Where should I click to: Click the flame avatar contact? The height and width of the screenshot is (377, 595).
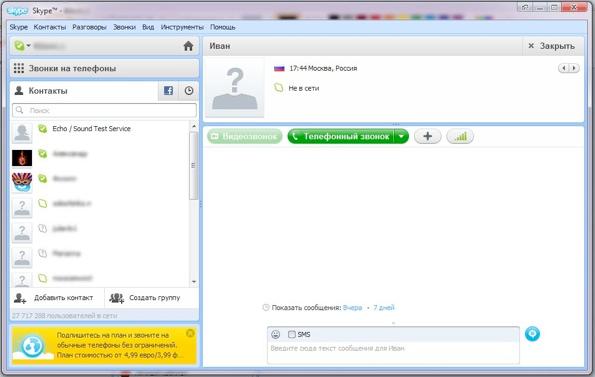[22, 158]
